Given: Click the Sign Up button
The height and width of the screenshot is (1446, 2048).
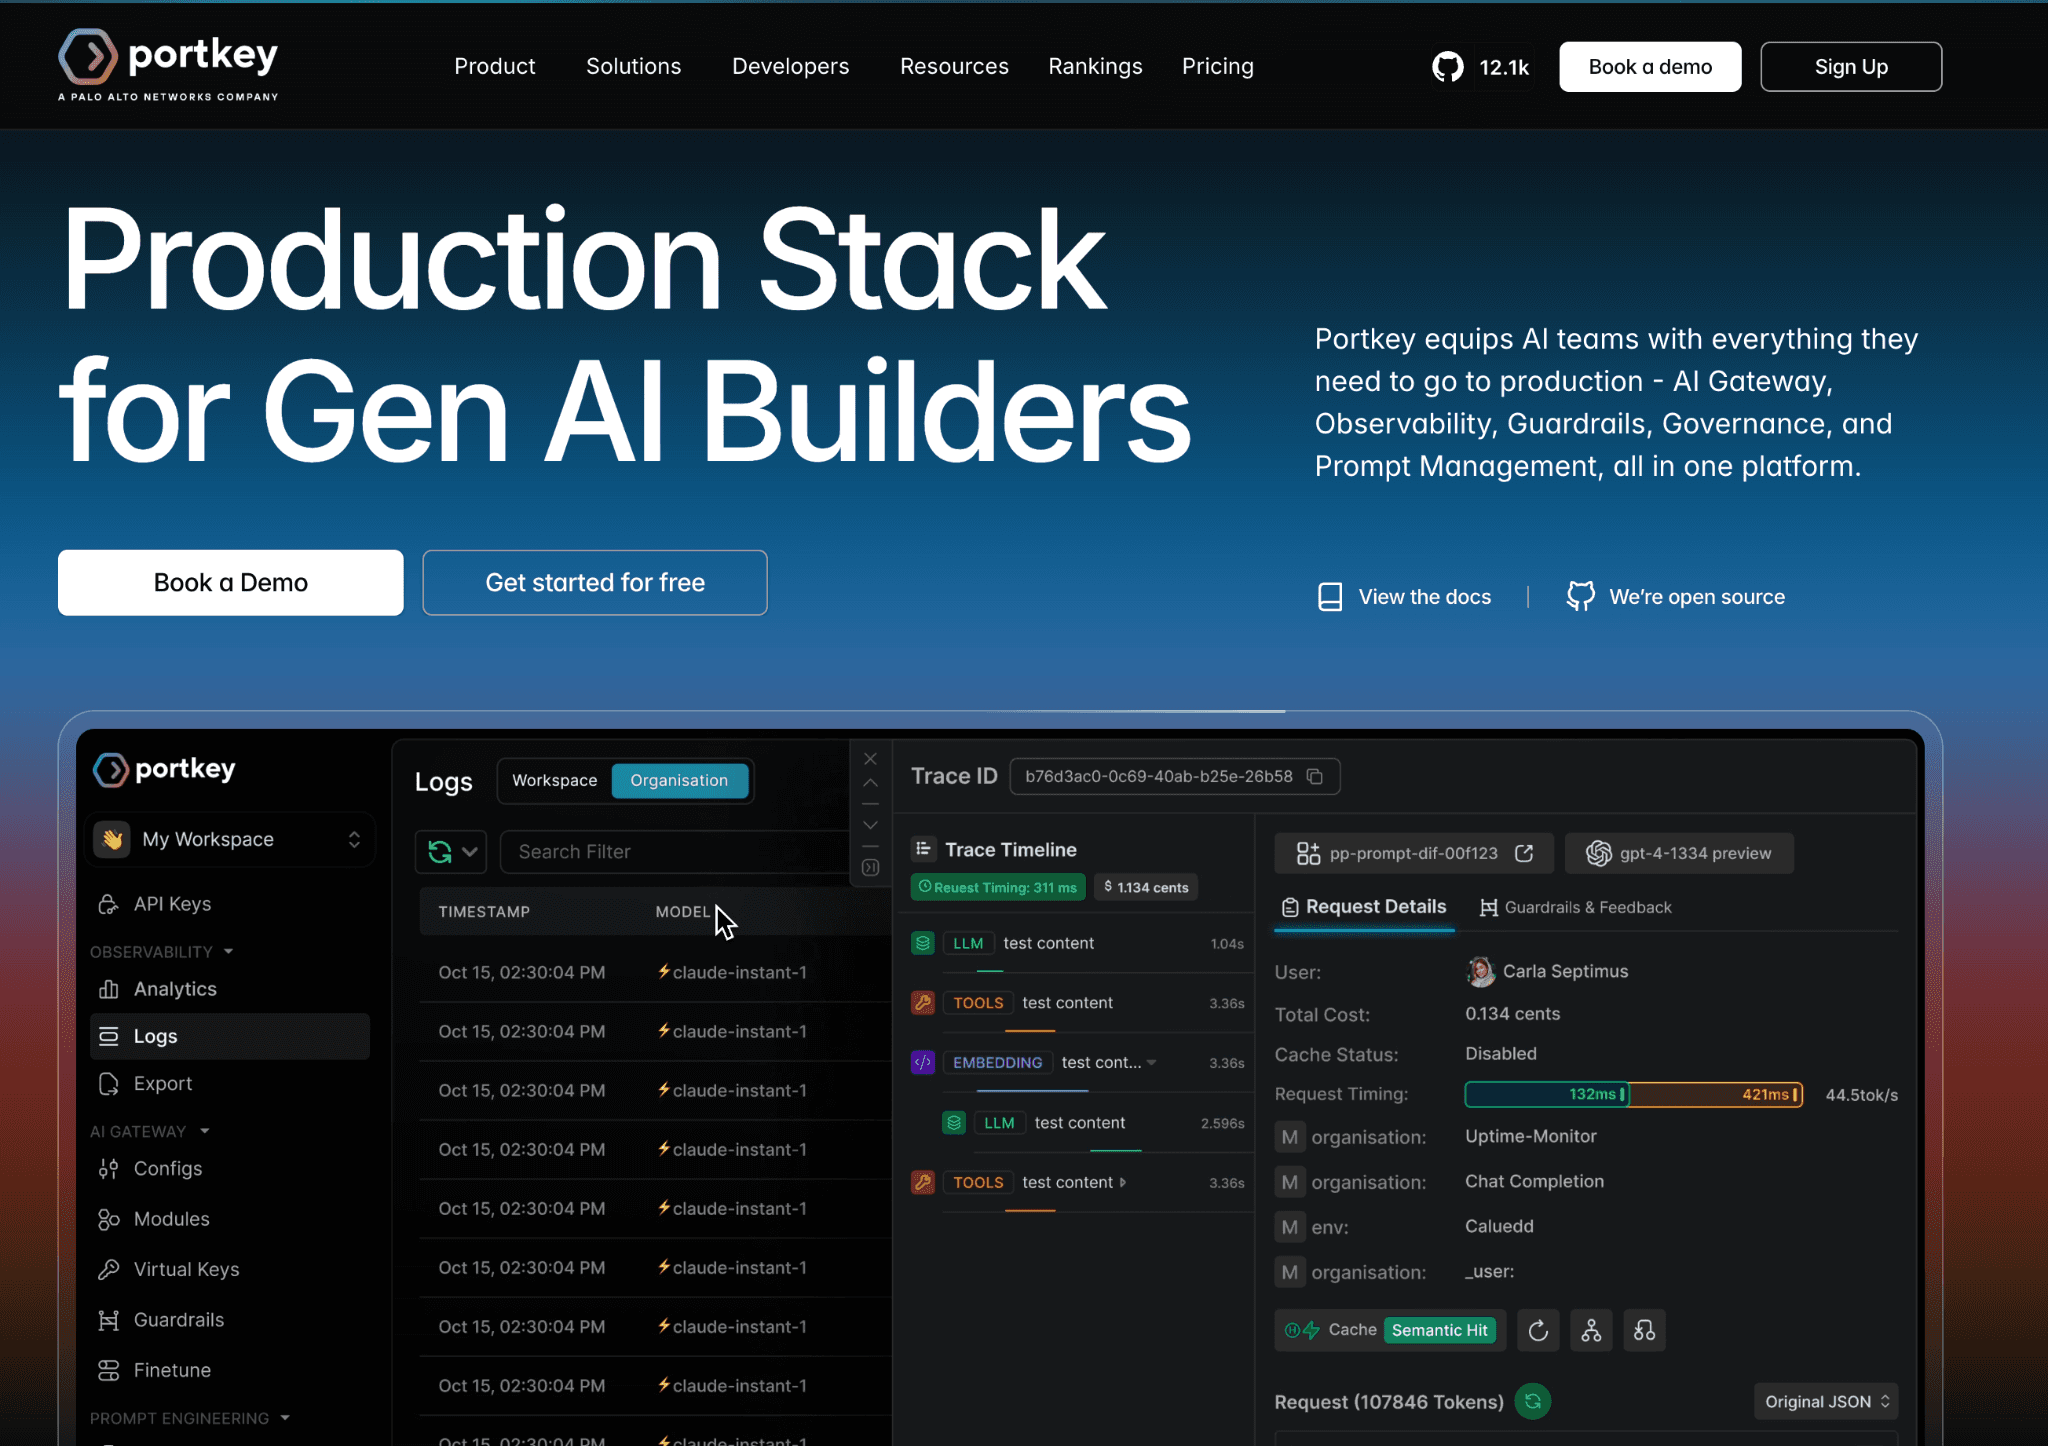Looking at the screenshot, I should [1851, 67].
